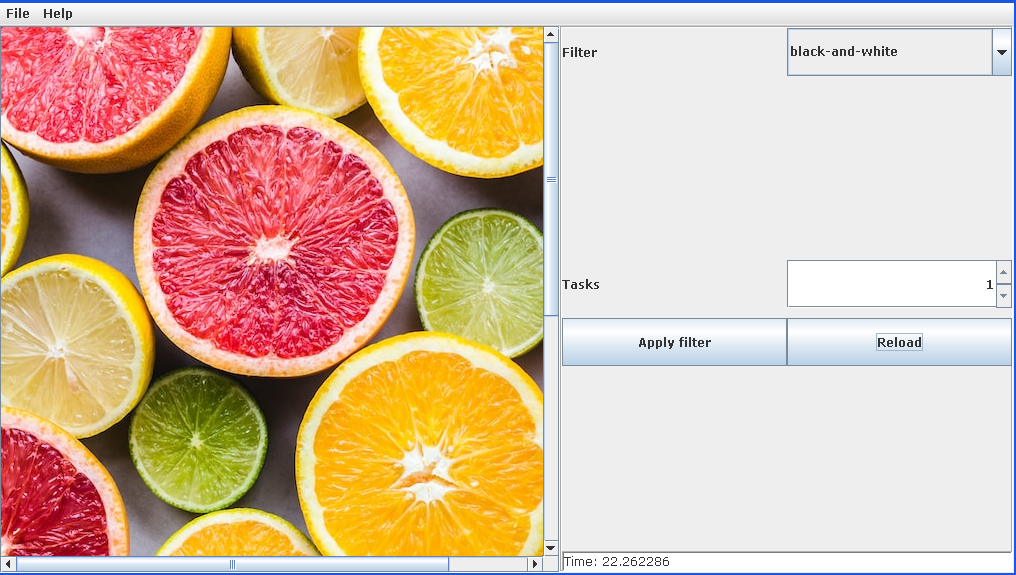Click the Tasks label
This screenshot has width=1016, height=575.
[x=581, y=285]
